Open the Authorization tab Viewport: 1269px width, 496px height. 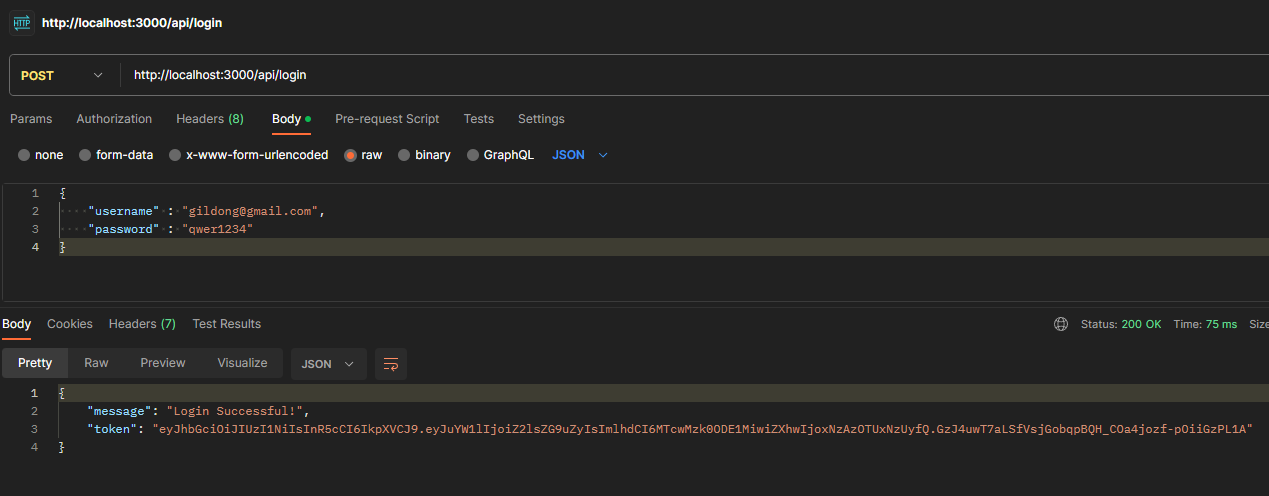[x=114, y=119]
